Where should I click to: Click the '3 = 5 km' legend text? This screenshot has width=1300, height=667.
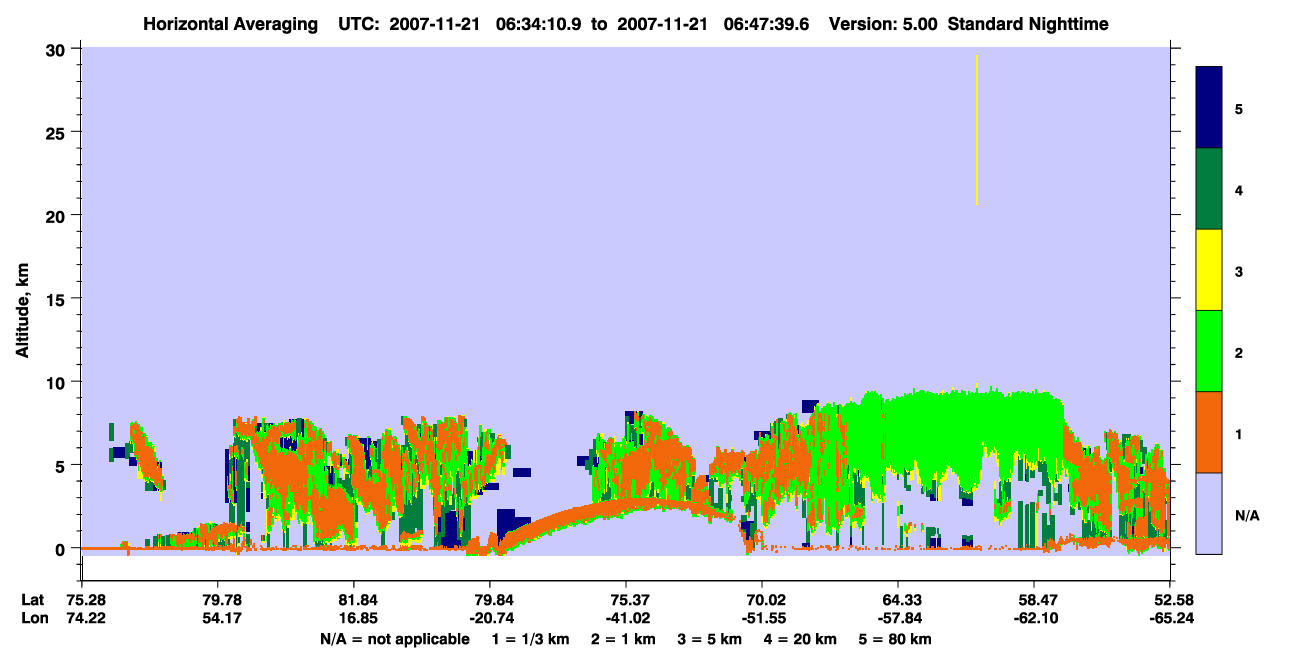point(711,639)
